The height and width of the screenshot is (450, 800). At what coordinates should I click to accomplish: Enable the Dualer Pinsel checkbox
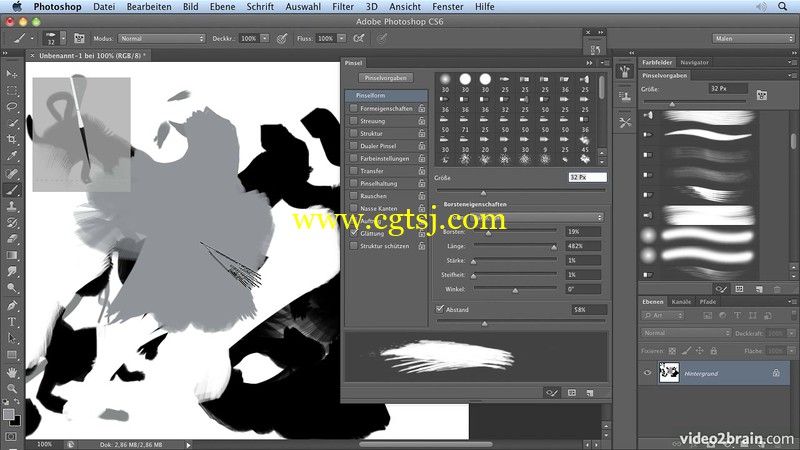[x=354, y=146]
